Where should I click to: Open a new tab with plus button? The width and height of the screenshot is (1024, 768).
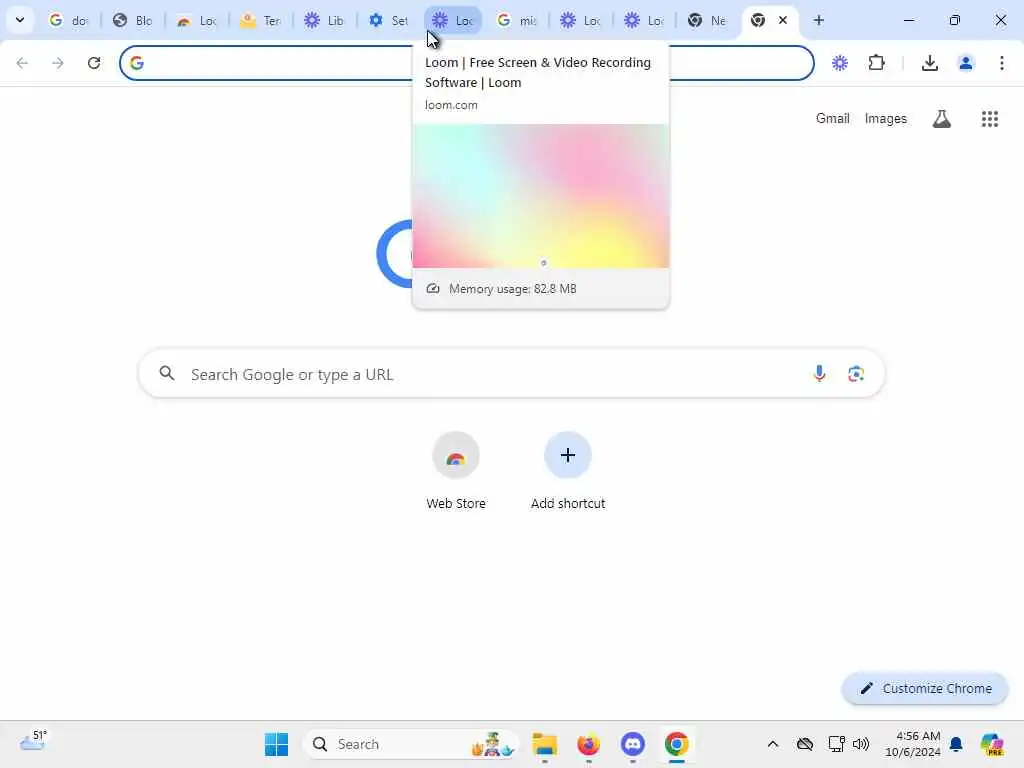click(x=818, y=20)
